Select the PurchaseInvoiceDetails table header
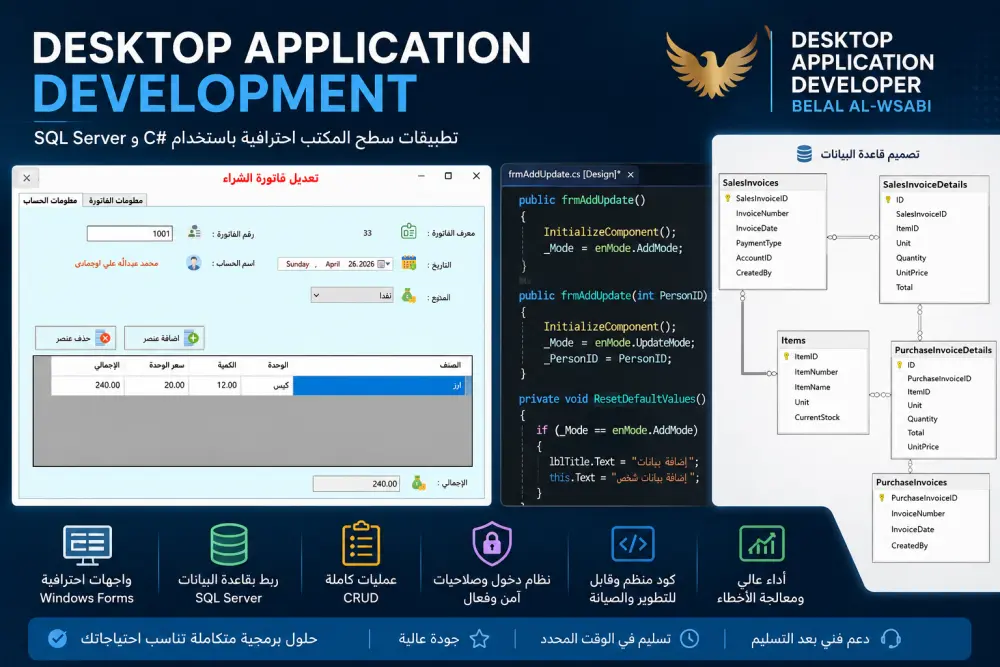This screenshot has width=1000, height=667. [x=943, y=350]
